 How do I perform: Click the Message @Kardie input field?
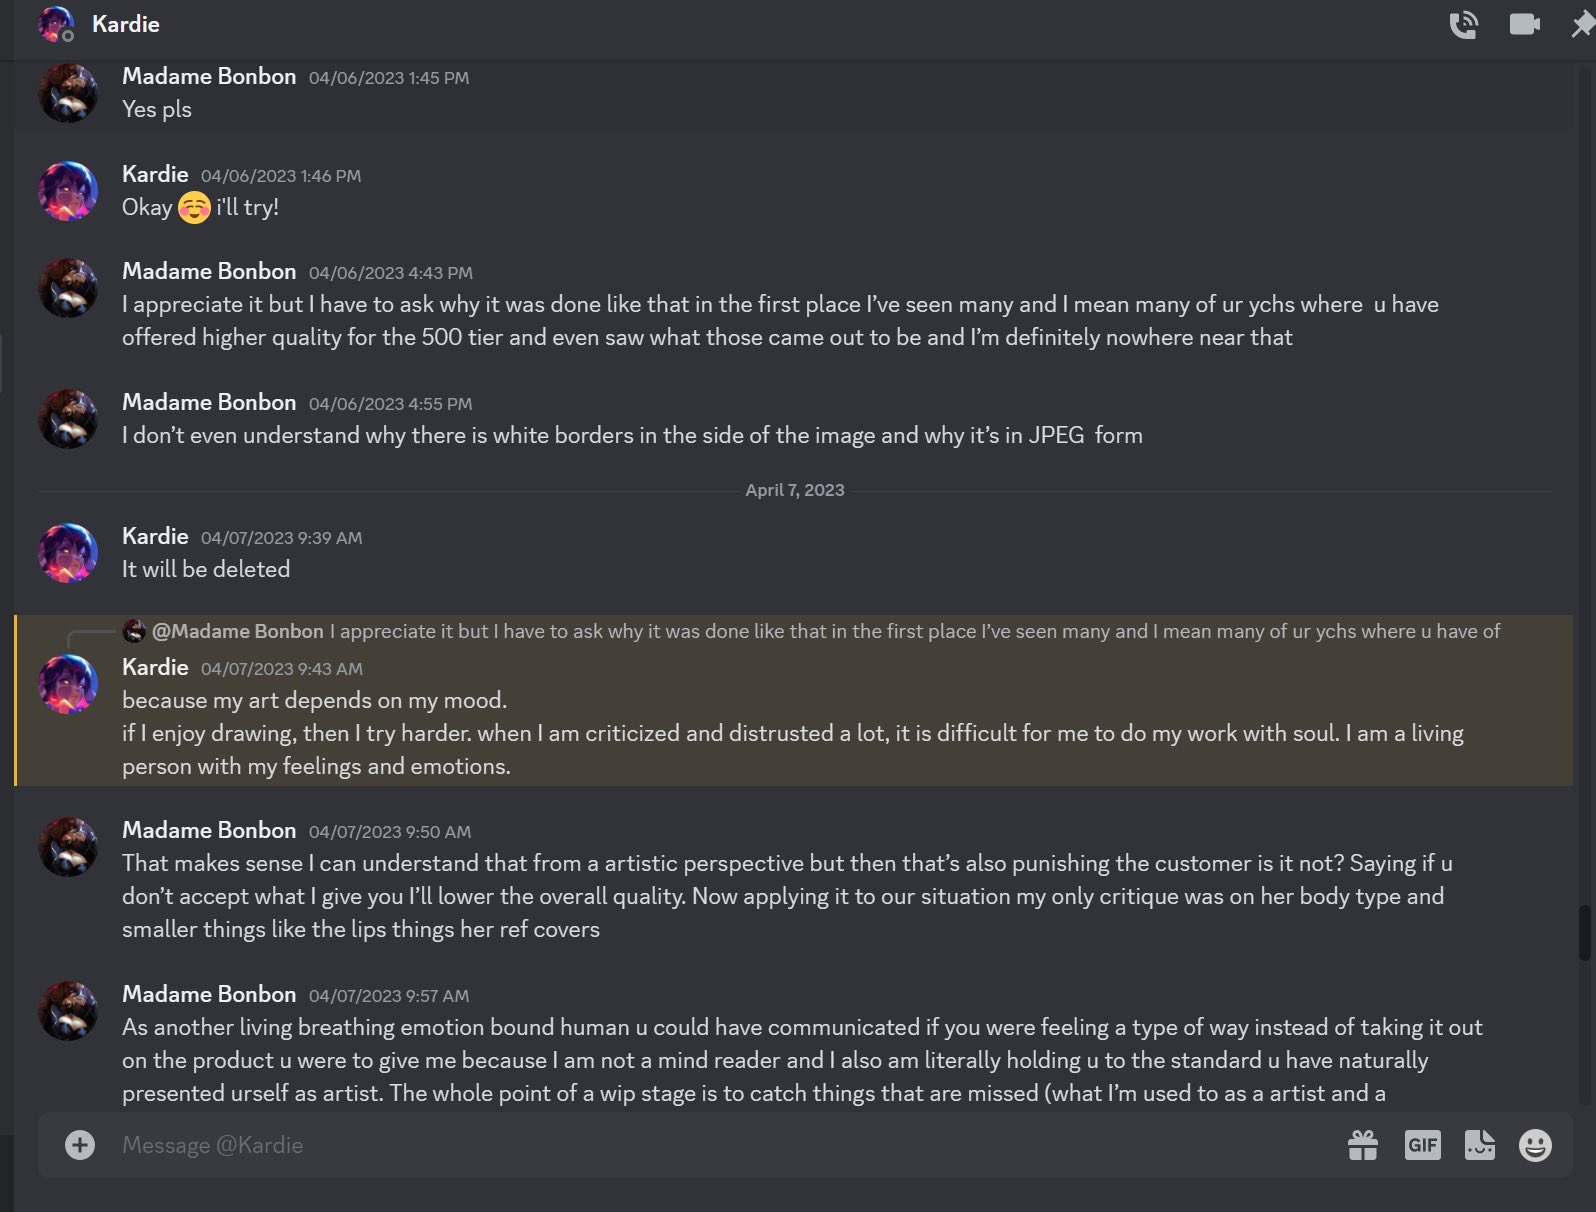700,1145
